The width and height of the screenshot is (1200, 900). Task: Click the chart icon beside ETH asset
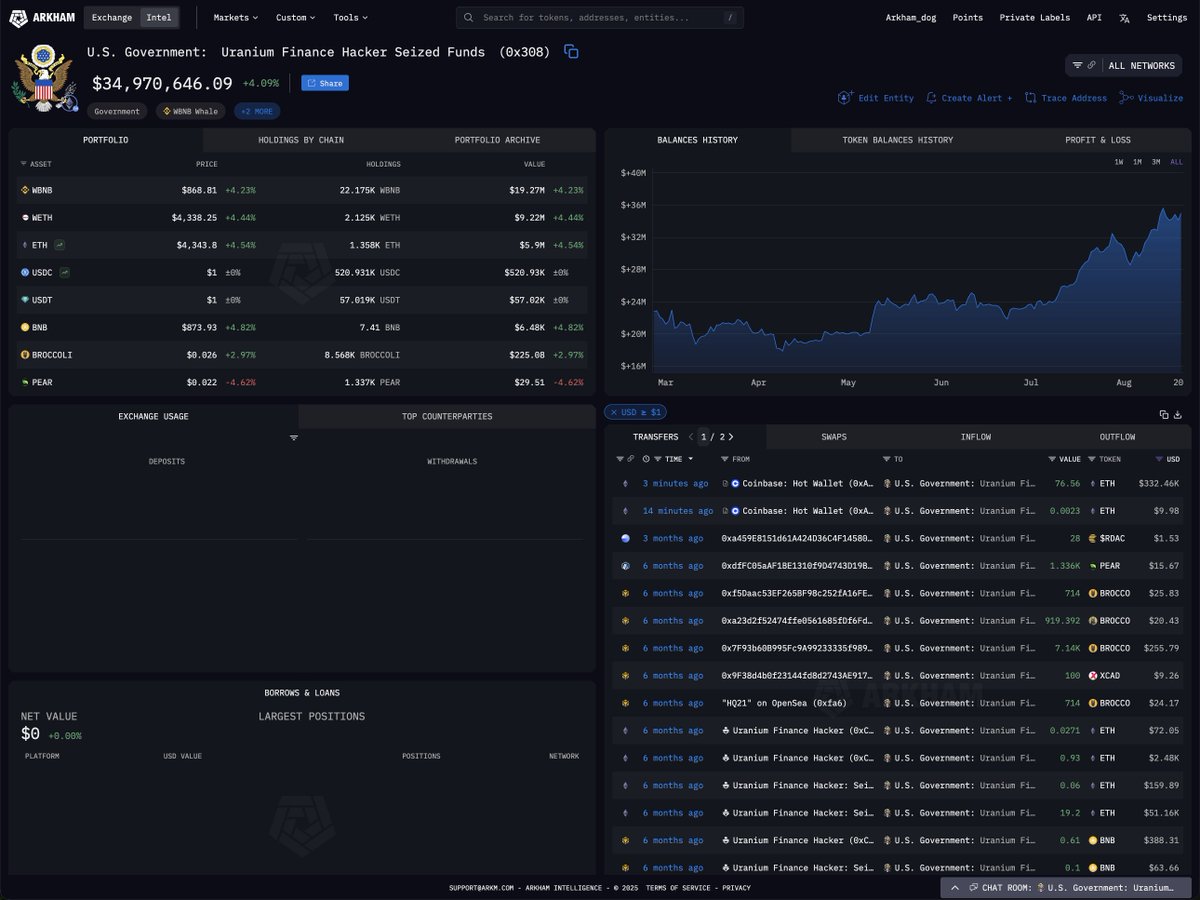(60, 244)
